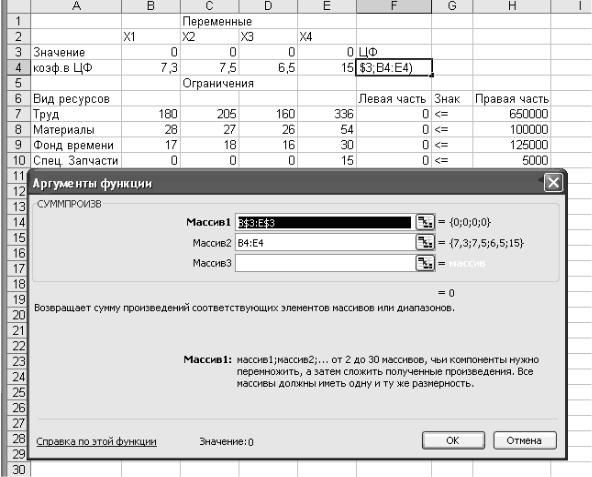
Task: Click cell X3 in row 2
Action: (x=268, y=37)
